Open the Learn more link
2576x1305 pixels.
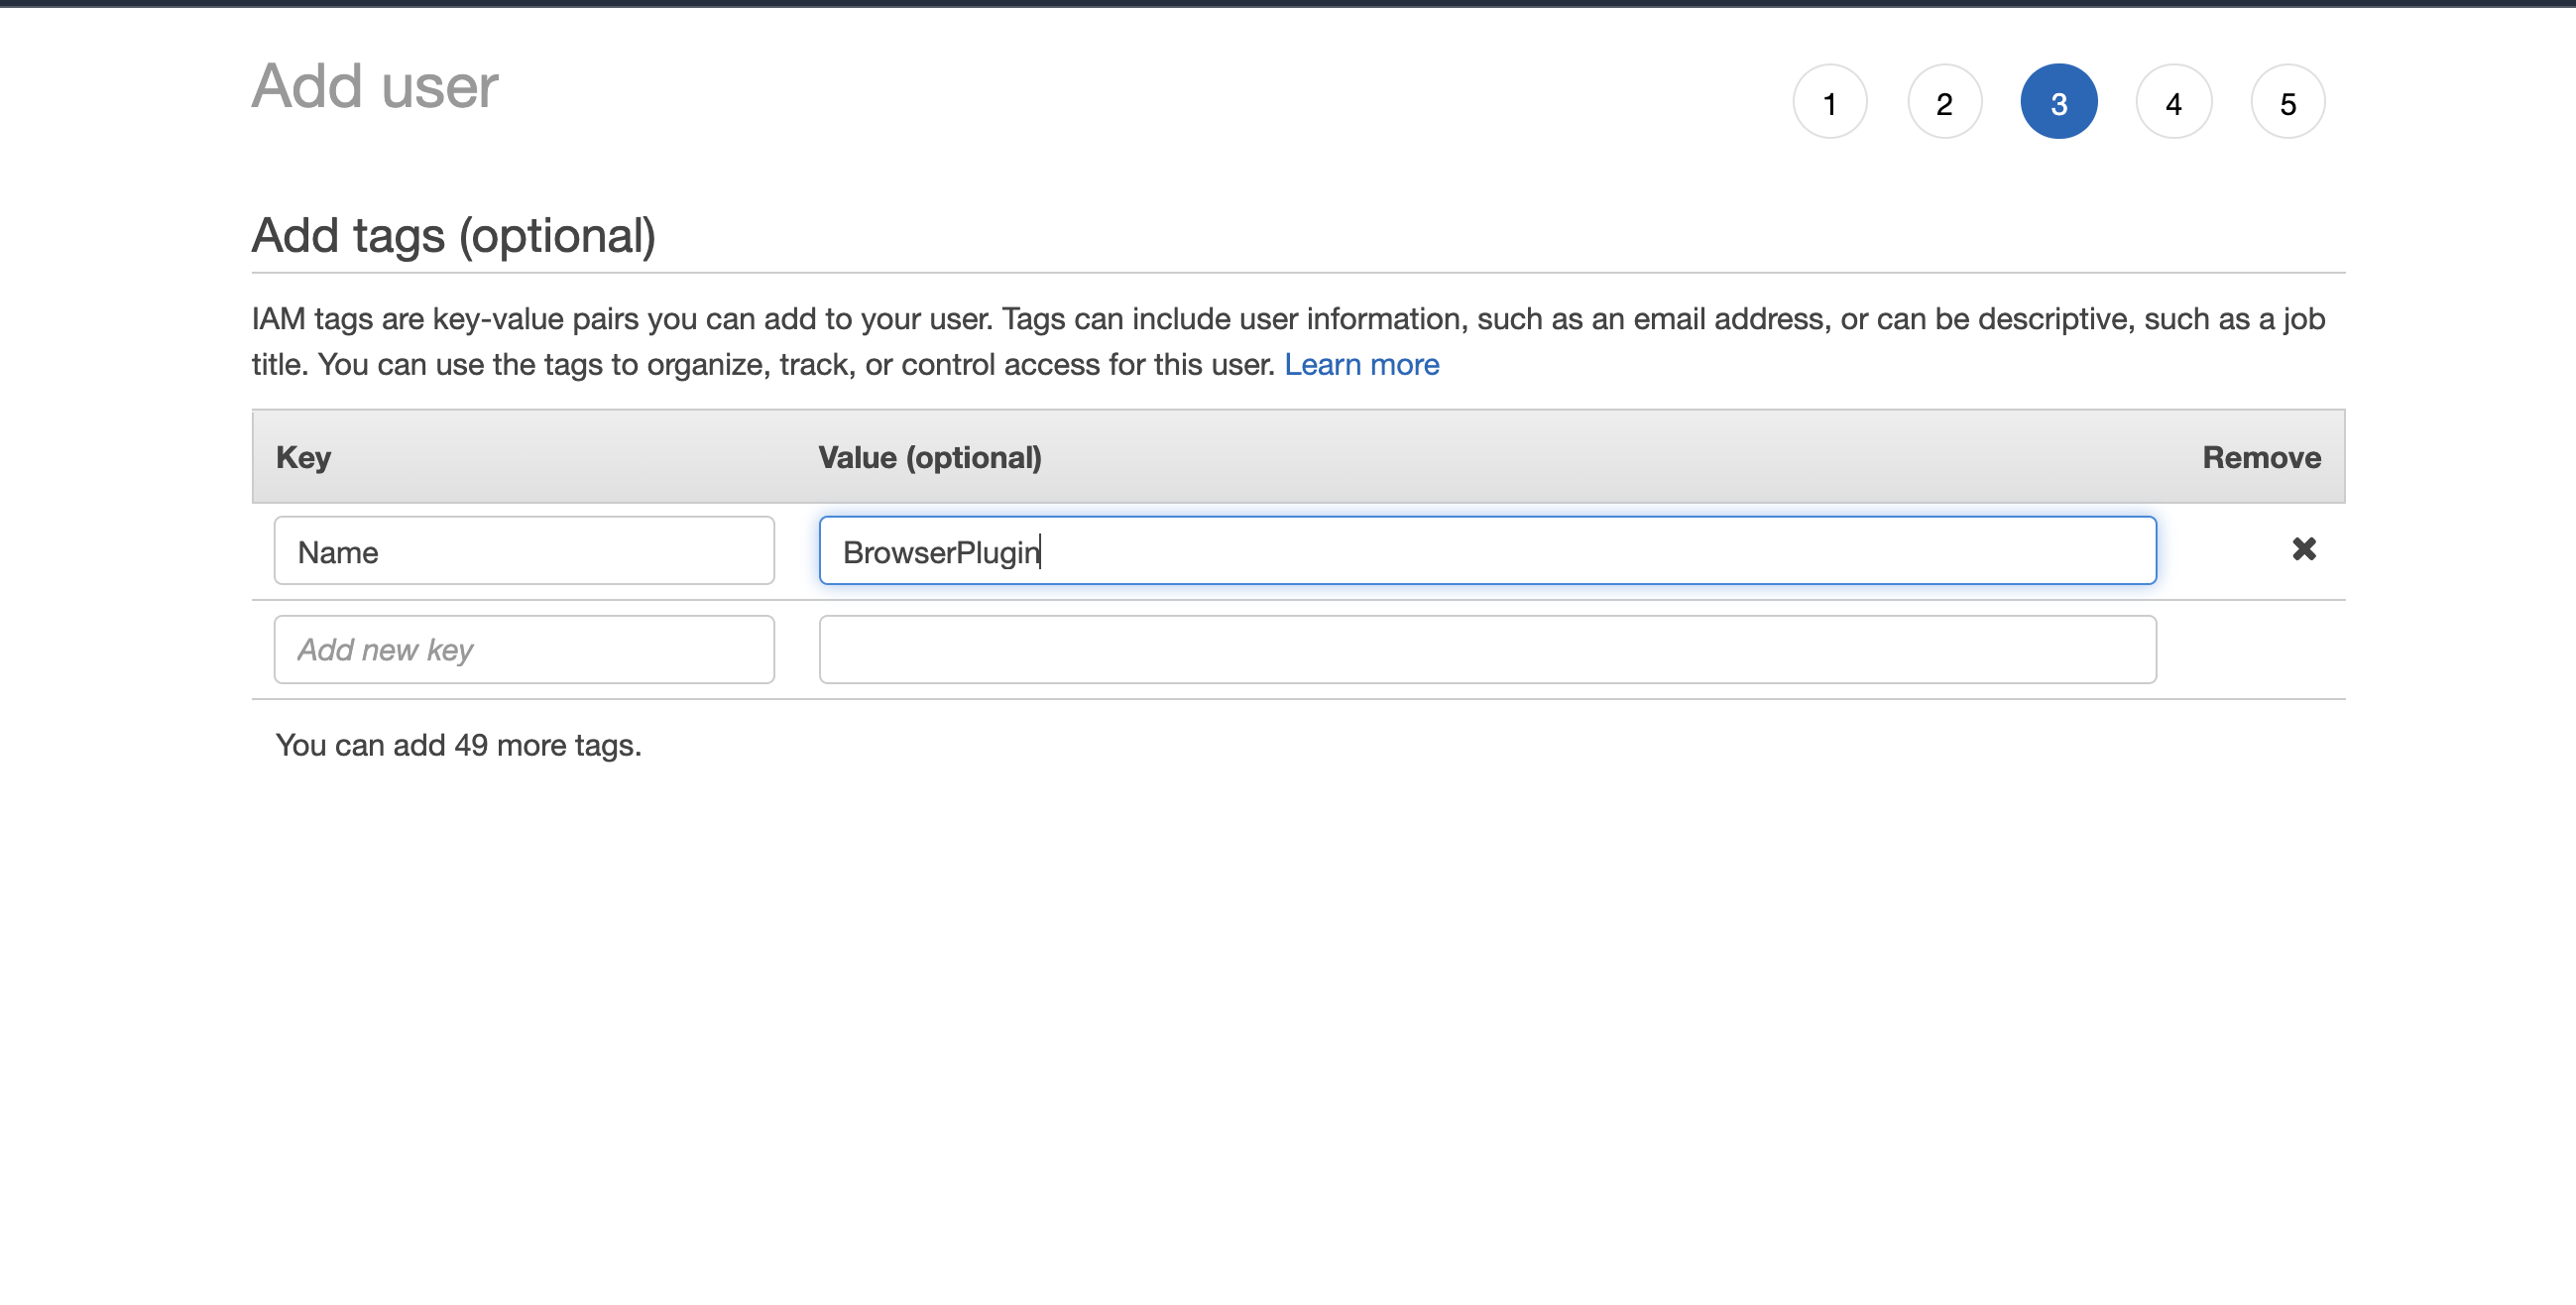(x=1361, y=365)
